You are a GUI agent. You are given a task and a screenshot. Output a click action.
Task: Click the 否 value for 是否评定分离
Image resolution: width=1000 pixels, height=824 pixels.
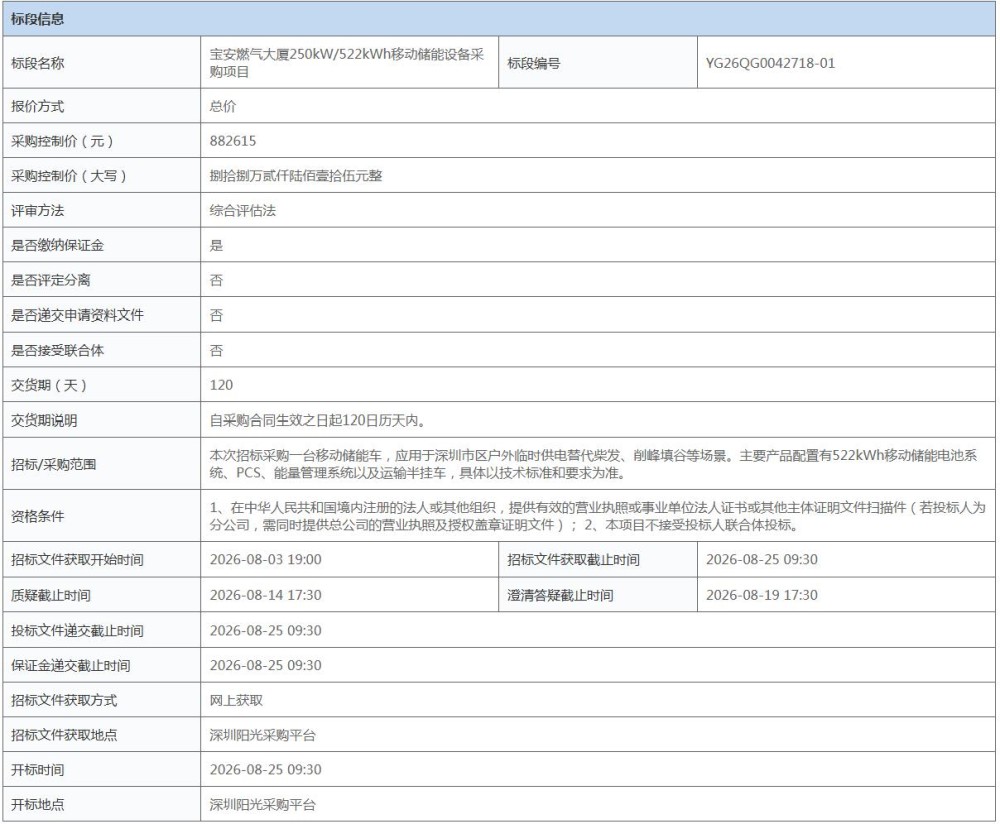pyautogui.click(x=216, y=280)
